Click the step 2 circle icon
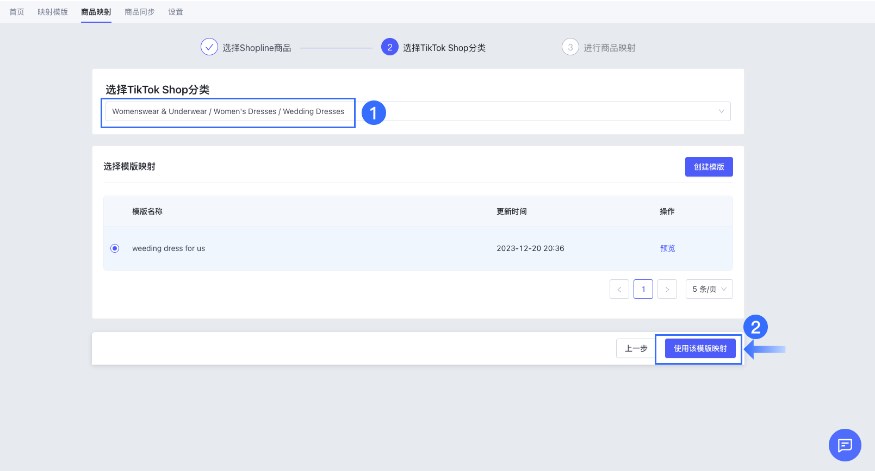 click(389, 47)
